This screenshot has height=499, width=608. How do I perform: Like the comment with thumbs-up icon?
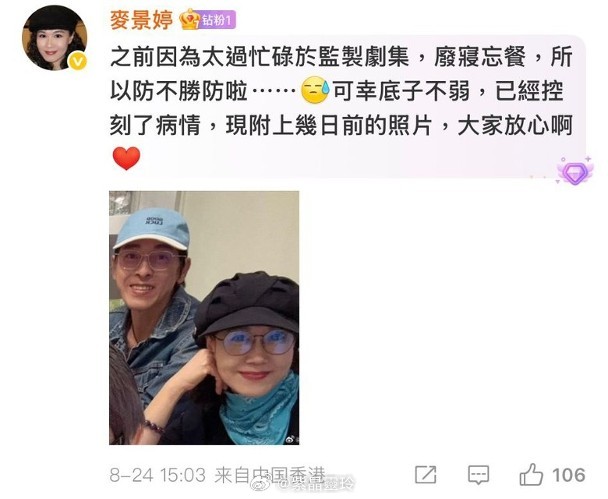click(x=531, y=474)
